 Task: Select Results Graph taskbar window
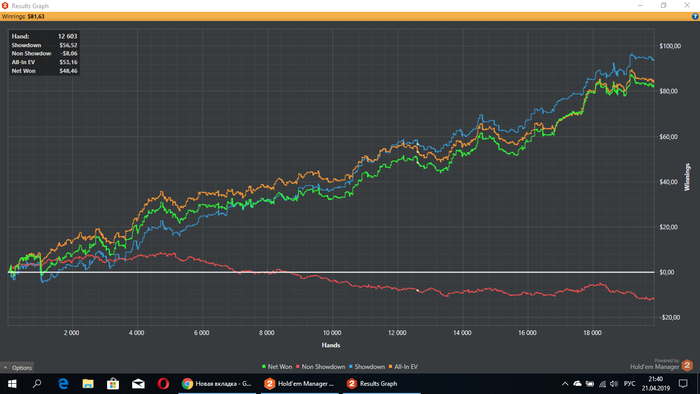[x=382, y=384]
